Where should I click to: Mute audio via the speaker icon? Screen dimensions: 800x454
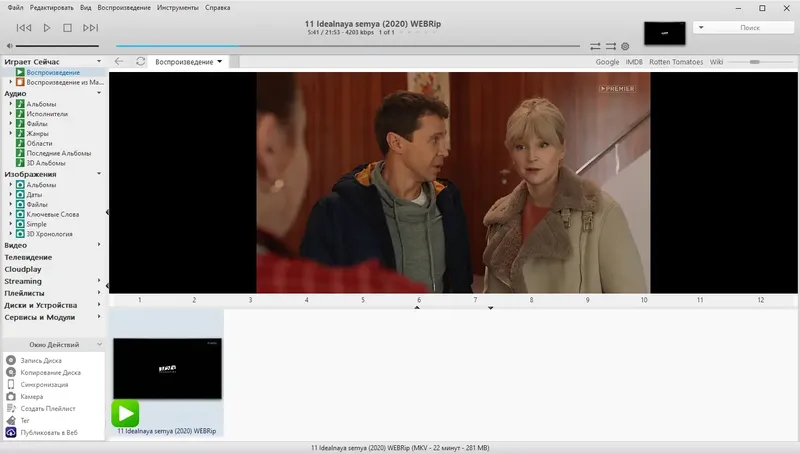click(9, 46)
